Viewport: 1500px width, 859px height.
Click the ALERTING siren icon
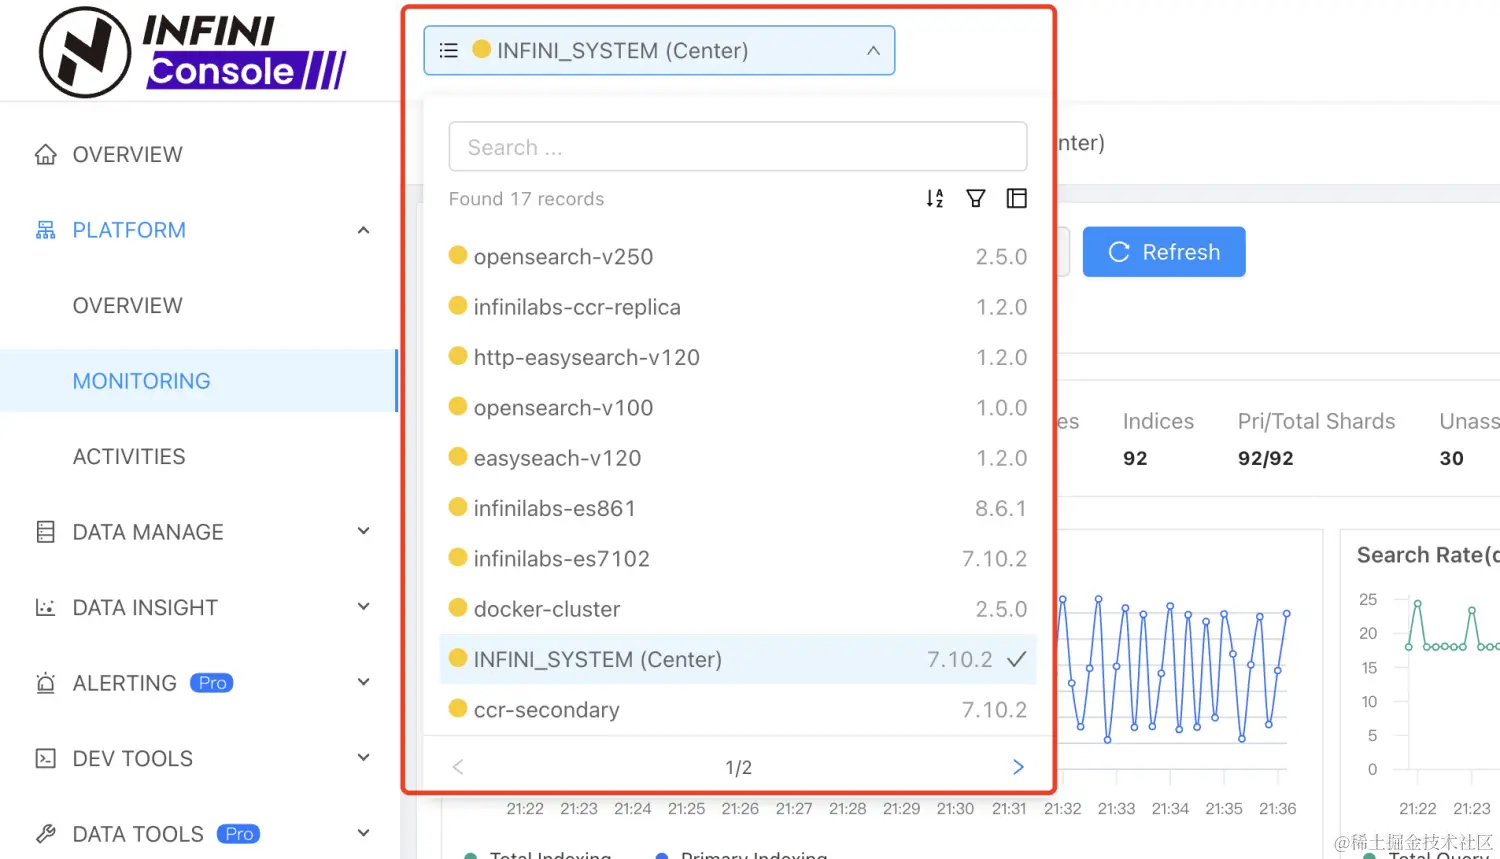(46, 683)
